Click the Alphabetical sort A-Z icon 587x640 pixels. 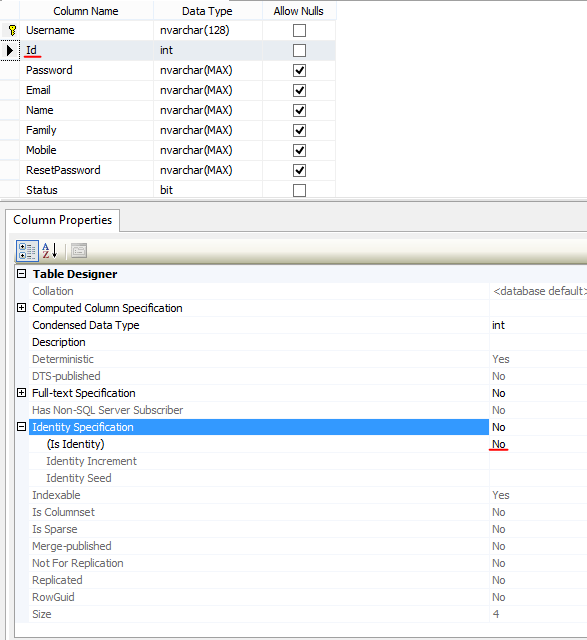click(x=50, y=251)
